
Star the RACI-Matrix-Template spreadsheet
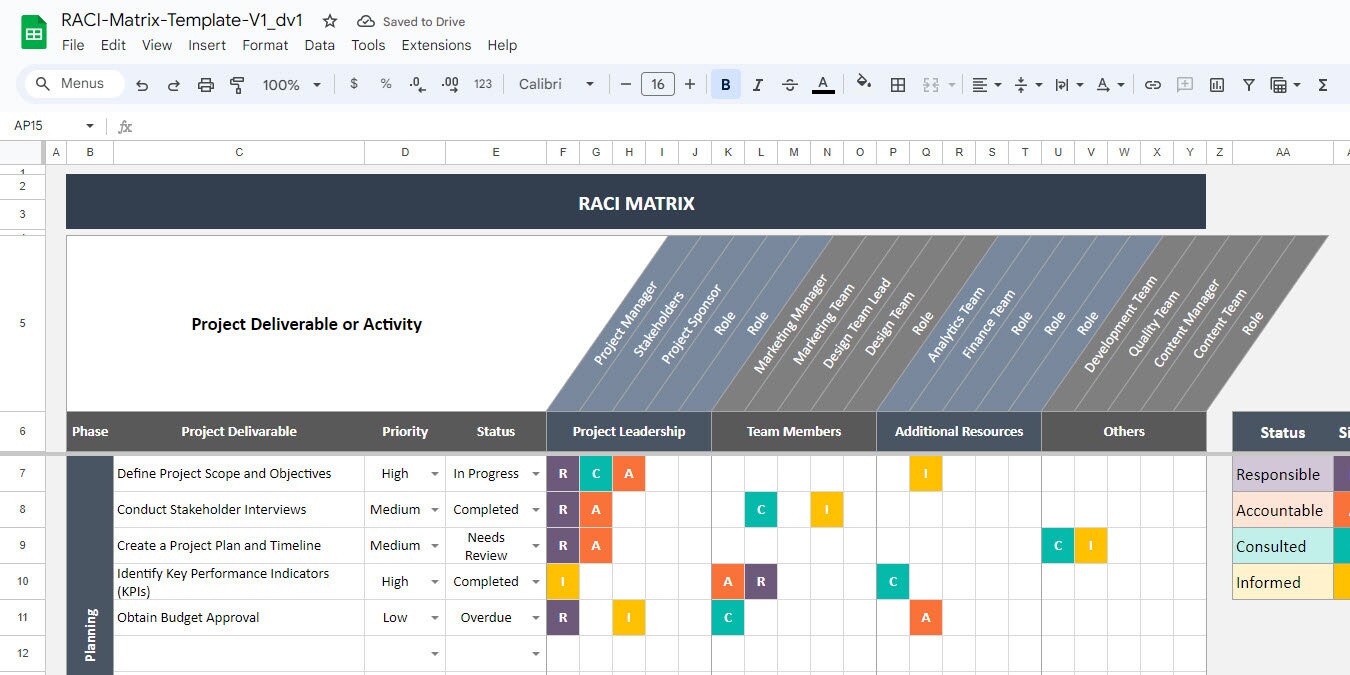pos(328,20)
